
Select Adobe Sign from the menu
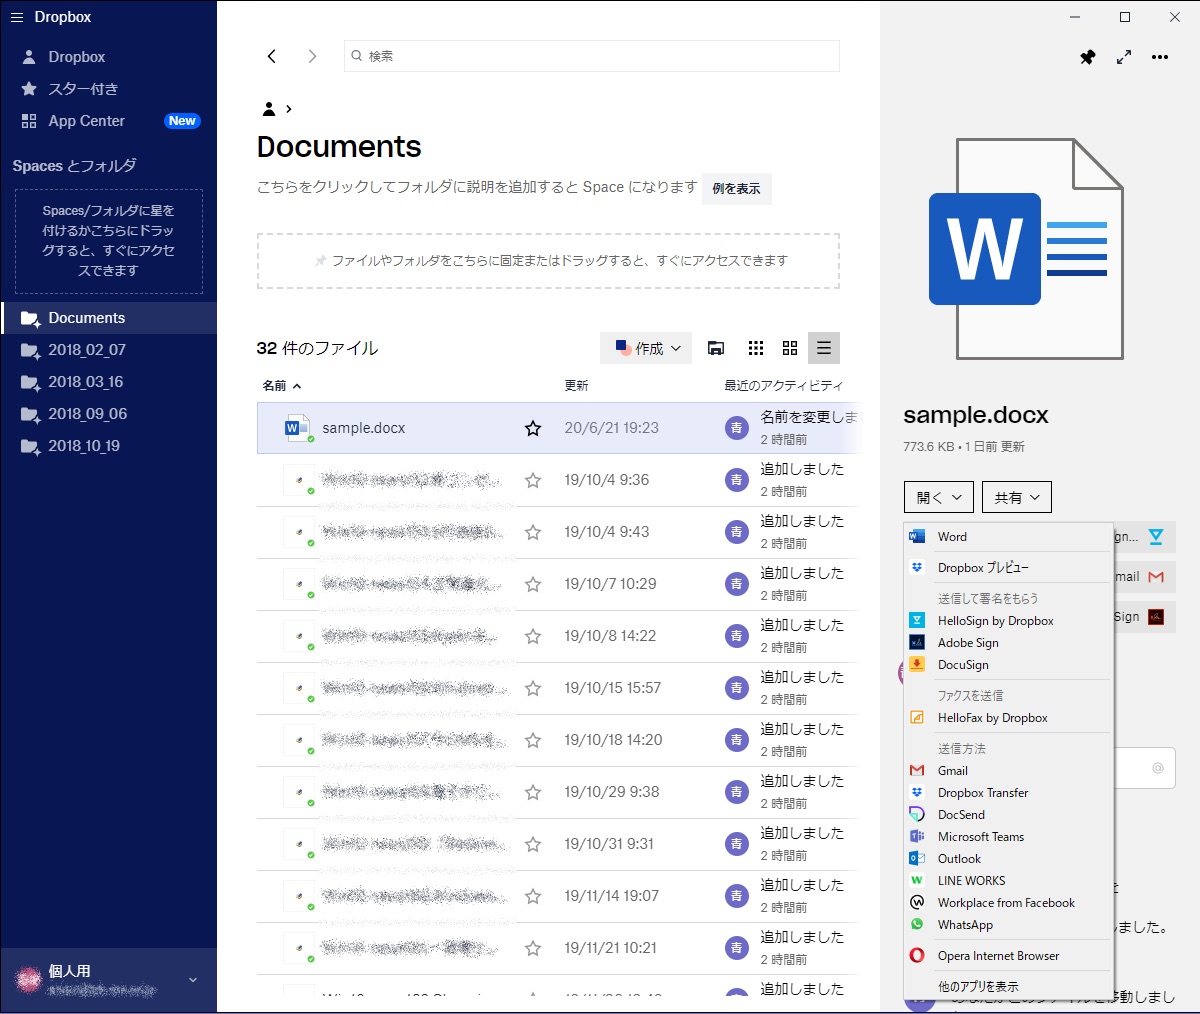click(1008, 643)
